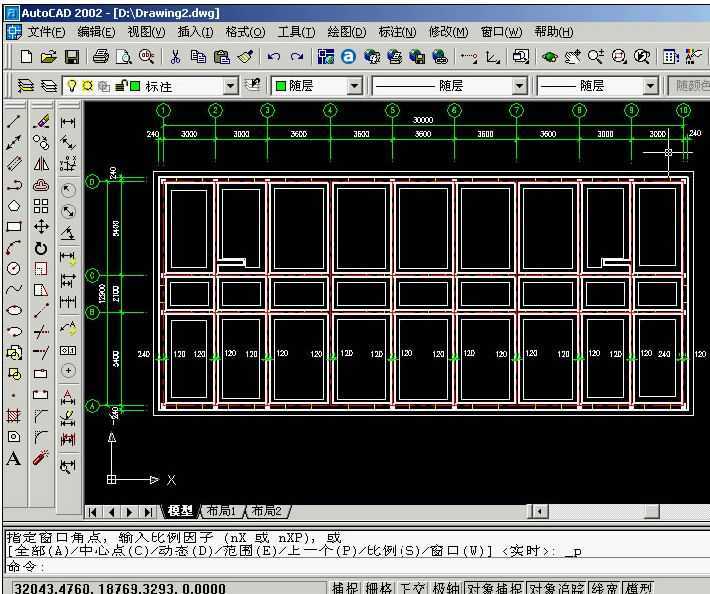The width and height of the screenshot is (710, 594).
Task: Expand the lineweight 随层 dropdown arrow
Action: point(650,86)
